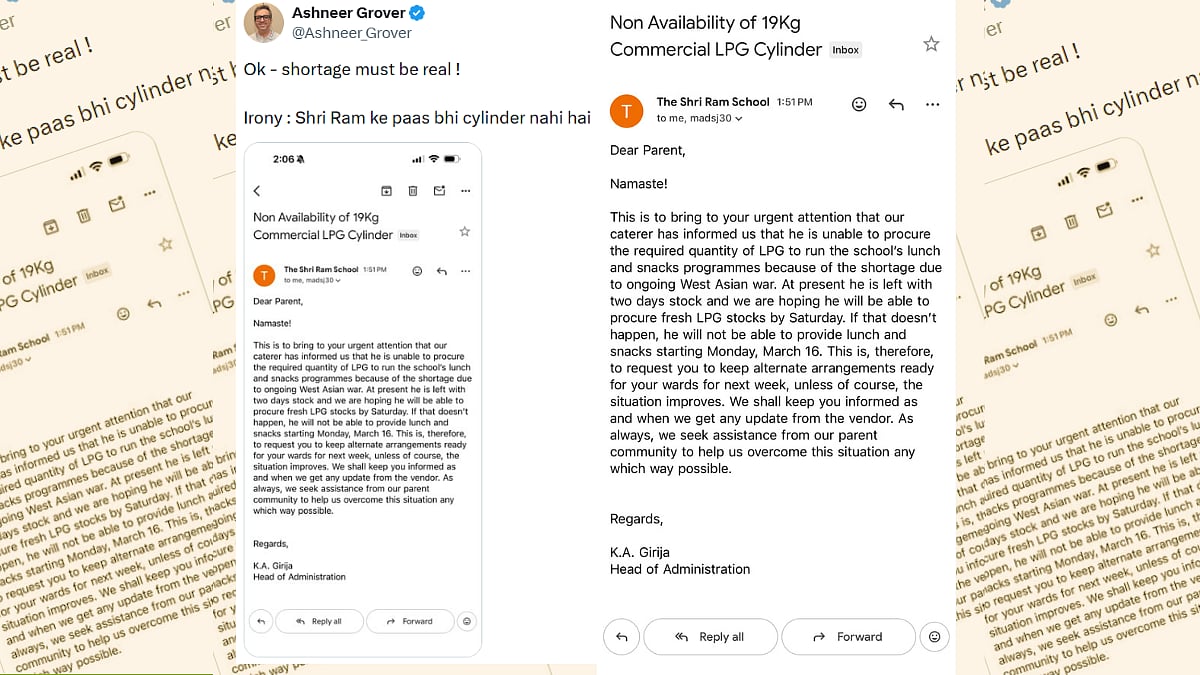Click Ashneer Grover's profile photo
Image resolution: width=1200 pixels, height=675 pixels.
pyautogui.click(x=263, y=22)
